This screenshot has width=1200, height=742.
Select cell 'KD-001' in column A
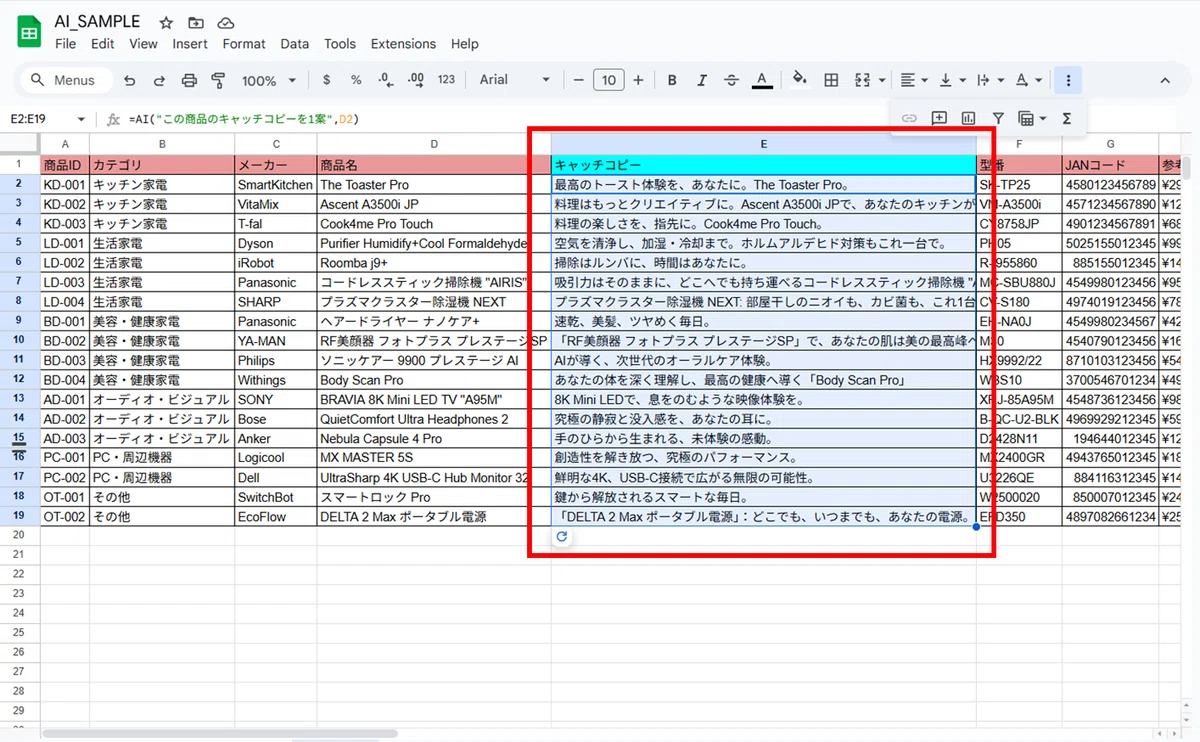pos(64,185)
